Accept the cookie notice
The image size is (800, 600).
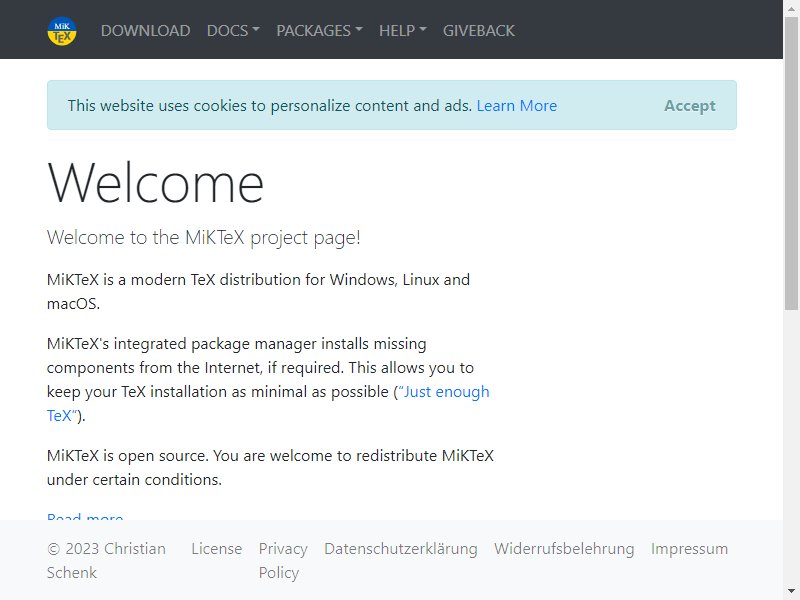pyautogui.click(x=689, y=106)
